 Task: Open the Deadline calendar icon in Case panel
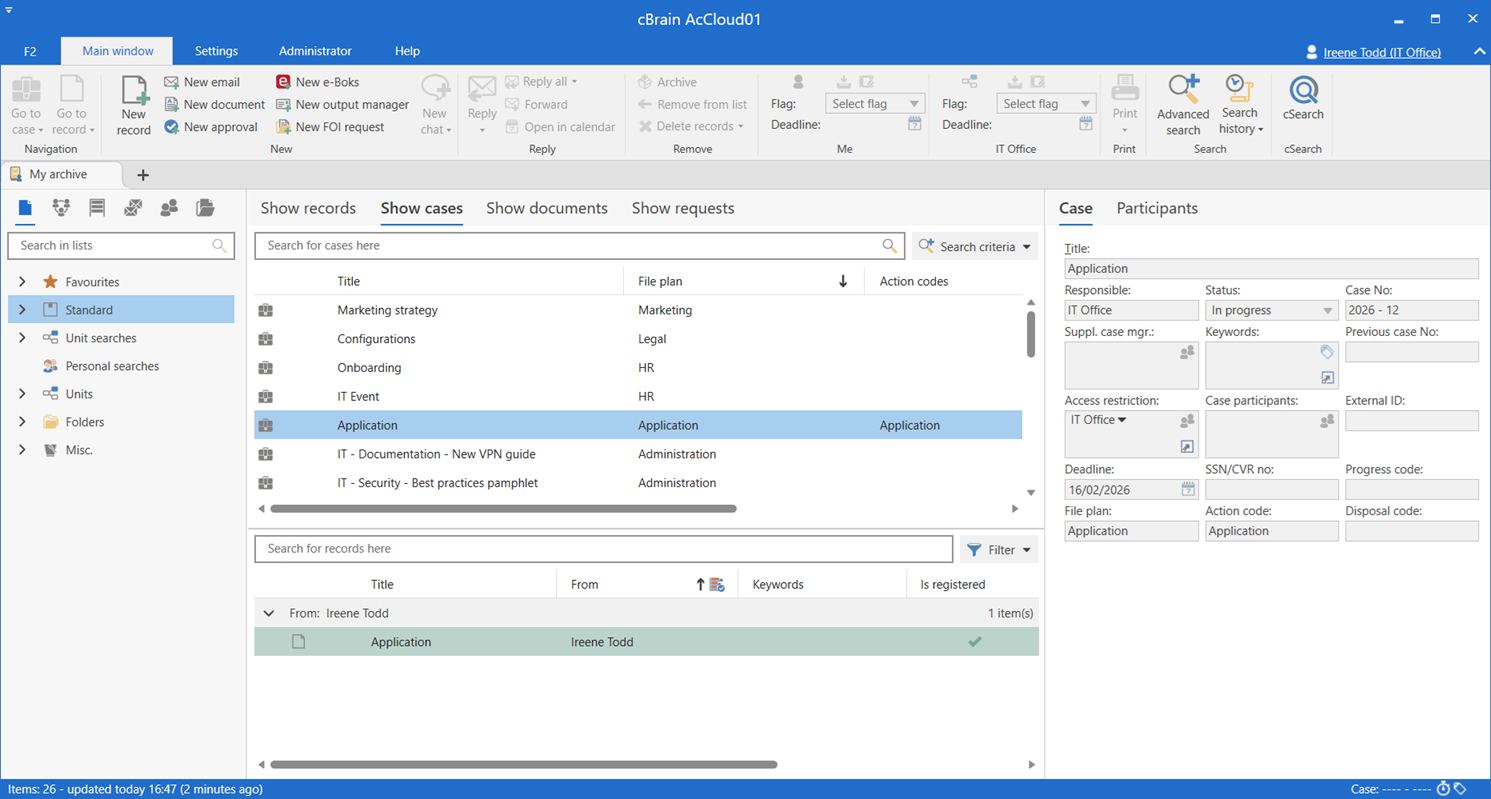(1188, 490)
